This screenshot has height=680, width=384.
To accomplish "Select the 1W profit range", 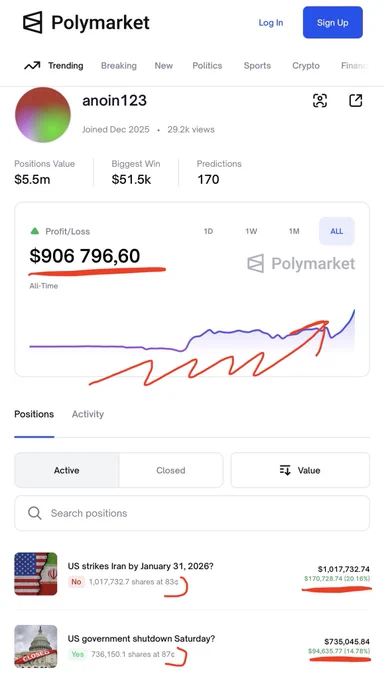I will coord(251,231).
